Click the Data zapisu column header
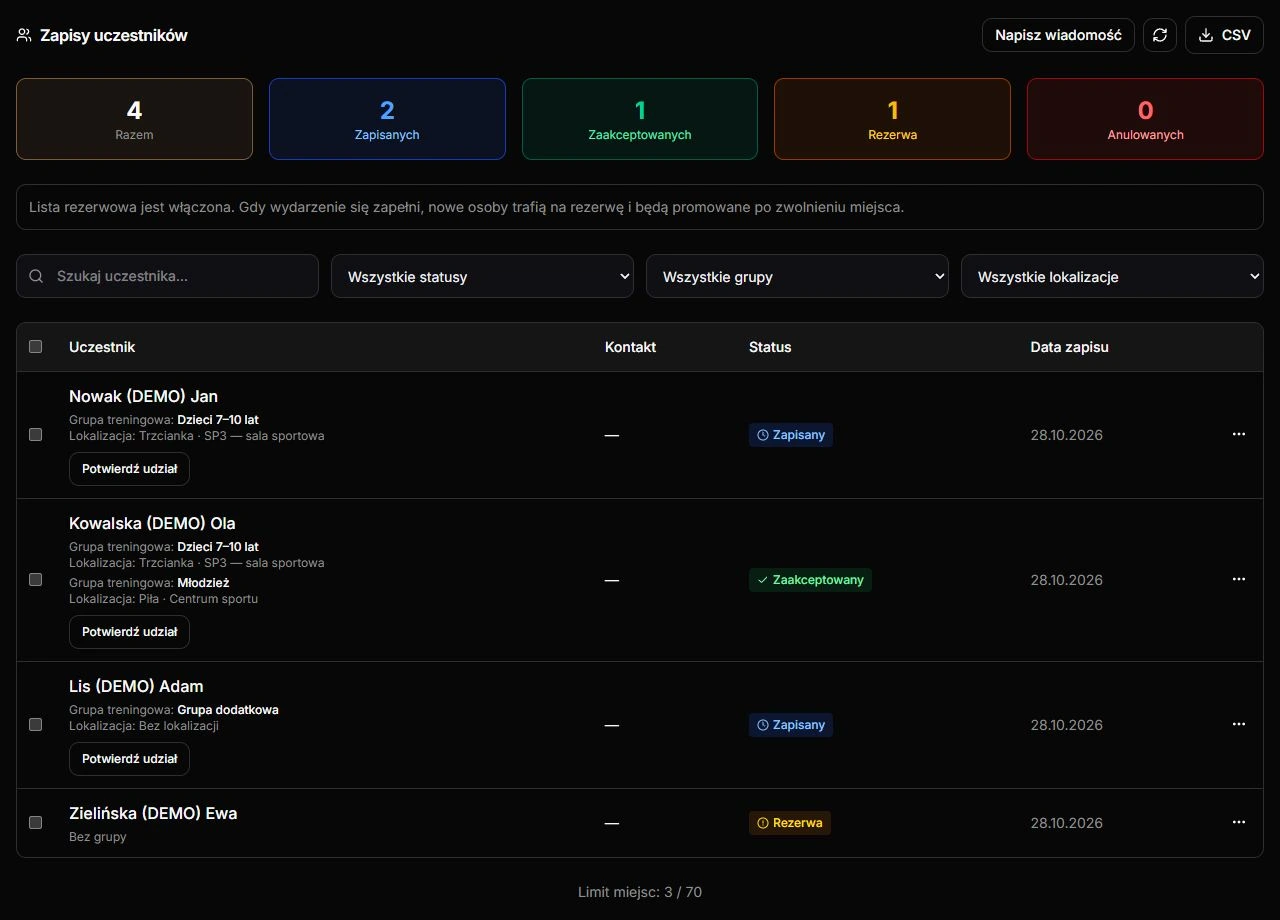1280x920 pixels. tap(1070, 347)
